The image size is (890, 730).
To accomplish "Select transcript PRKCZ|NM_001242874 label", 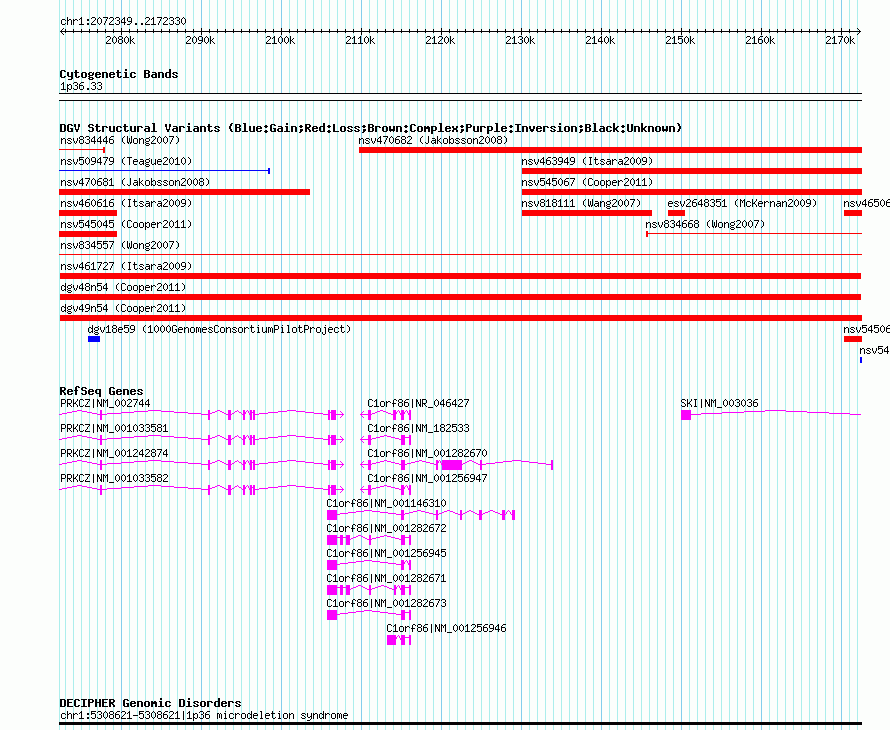I will tap(114, 454).
